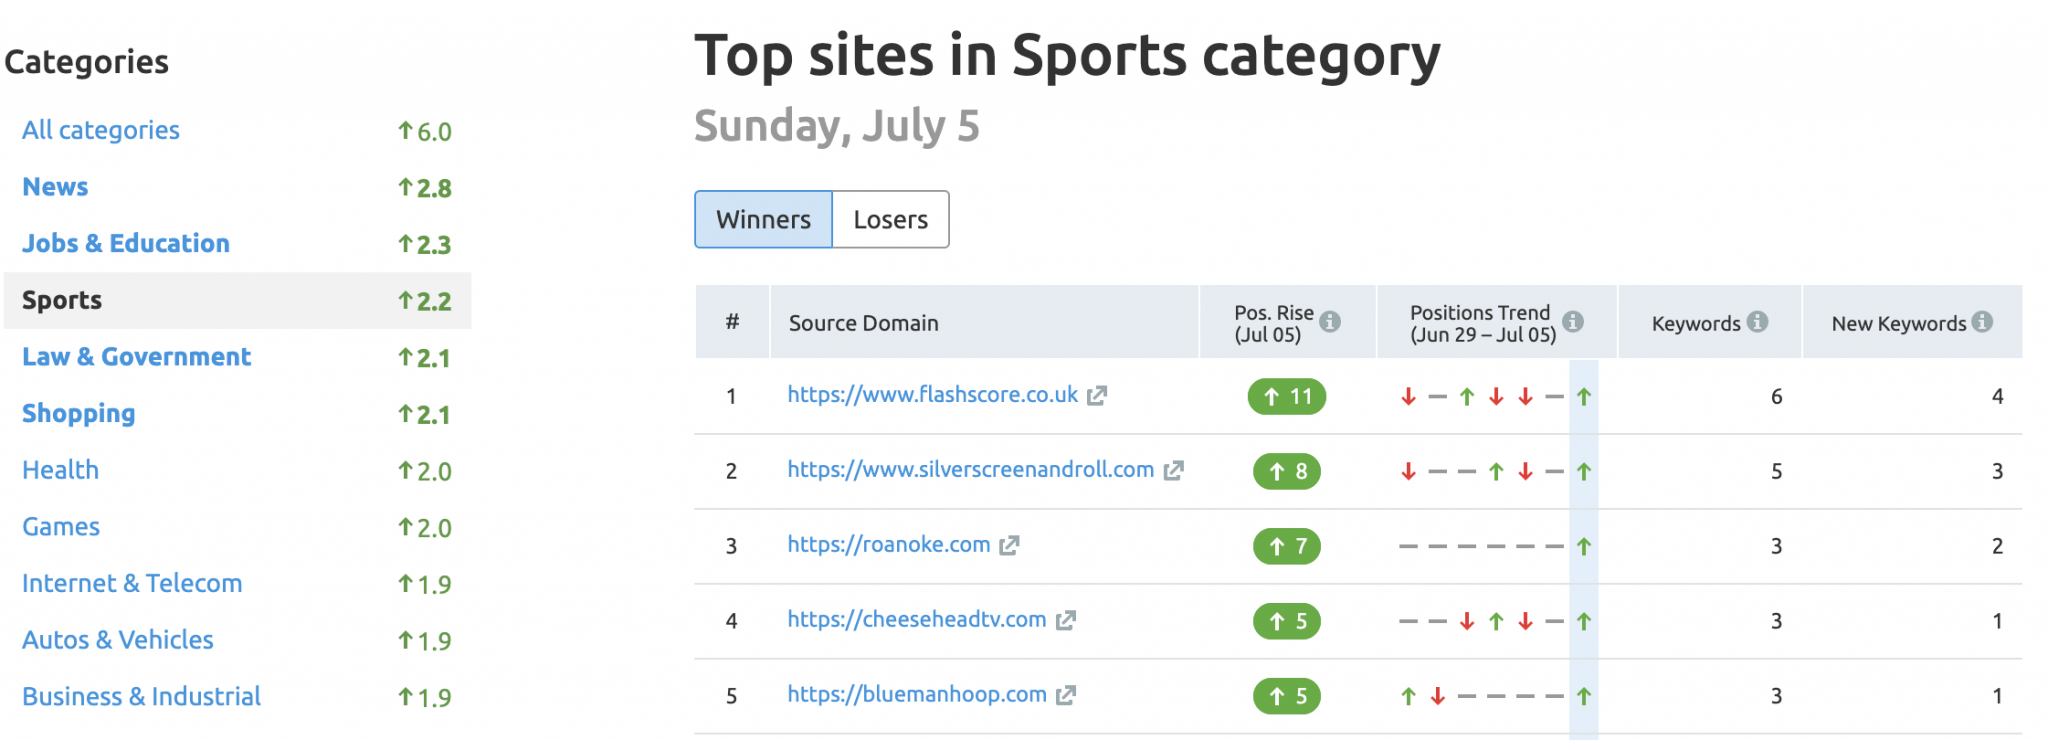Open the Jobs & Education category
Image resolution: width=2048 pixels, height=740 pixels.
[x=126, y=243]
